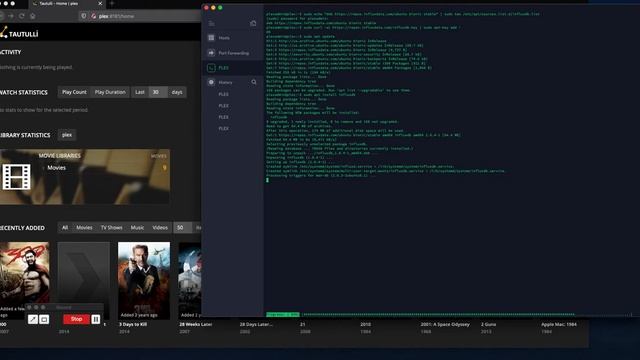This screenshot has width=640, height=360.
Task: Click the PLEX terminal session icon
Action: [x=211, y=68]
